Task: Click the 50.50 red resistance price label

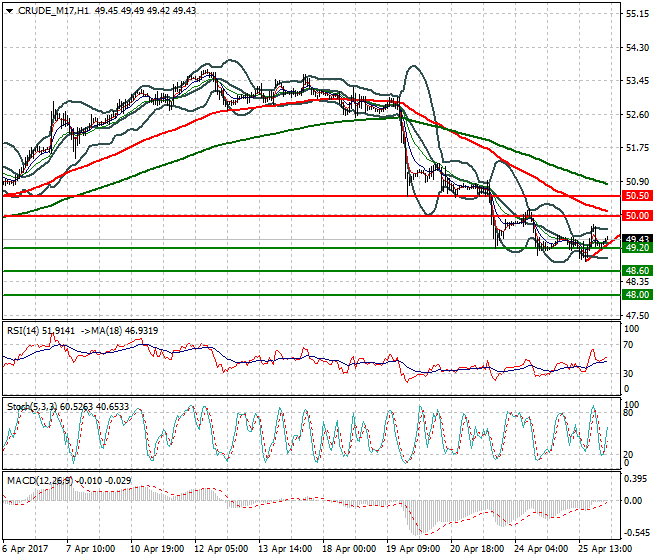Action: pyautogui.click(x=637, y=196)
